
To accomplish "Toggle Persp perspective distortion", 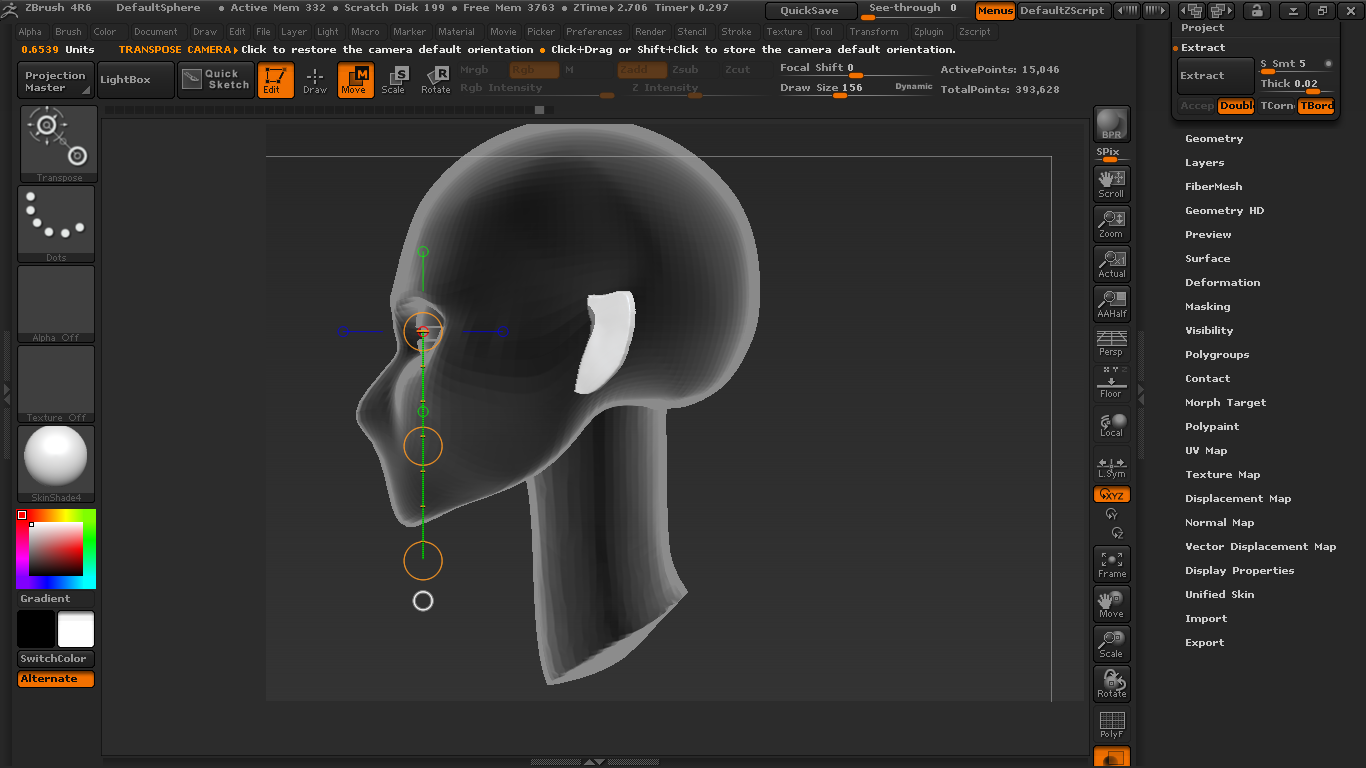I will pos(1111,343).
